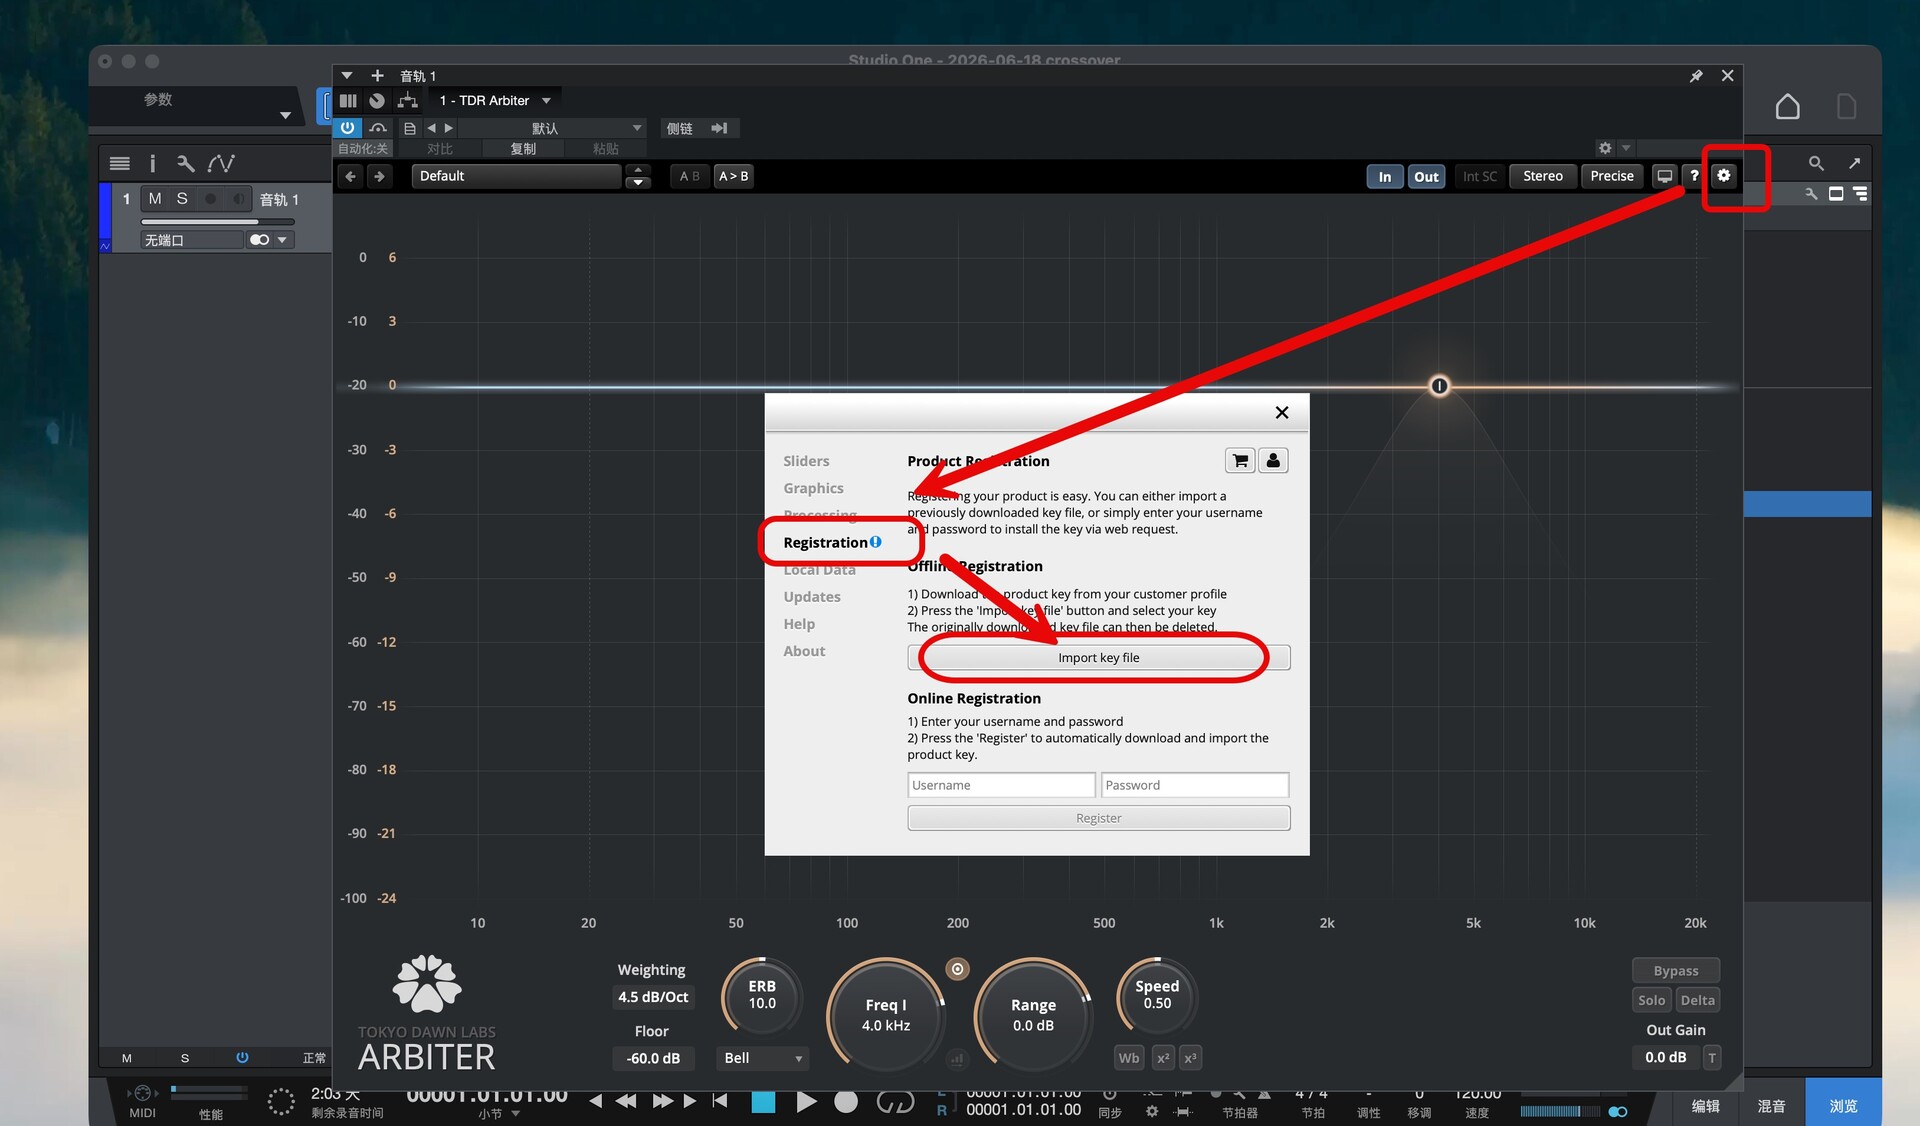Click the Play button in transport
Viewport: 1920px width, 1126px height.
coord(806,1102)
